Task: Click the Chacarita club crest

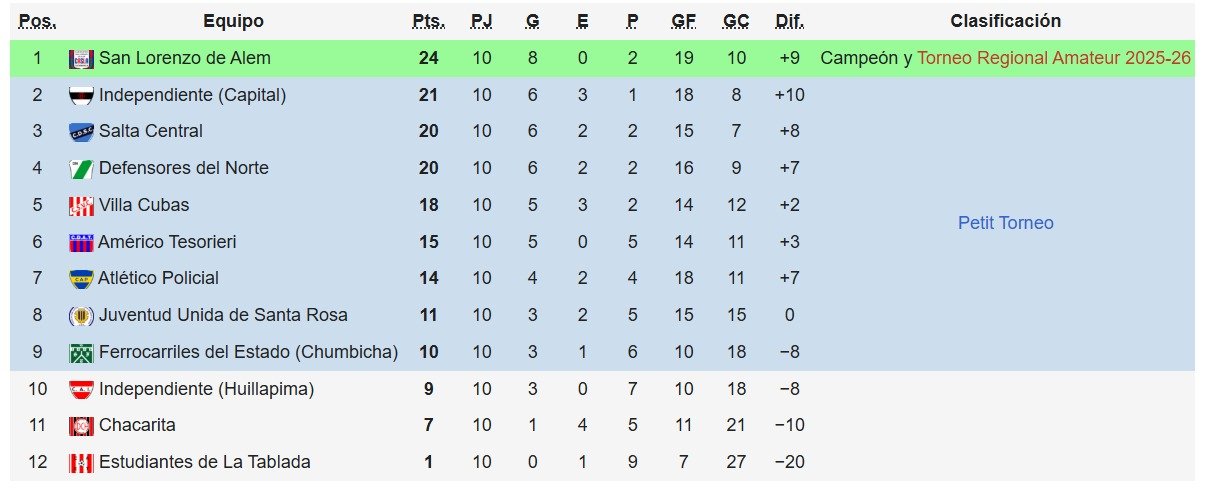Action: click(x=81, y=426)
